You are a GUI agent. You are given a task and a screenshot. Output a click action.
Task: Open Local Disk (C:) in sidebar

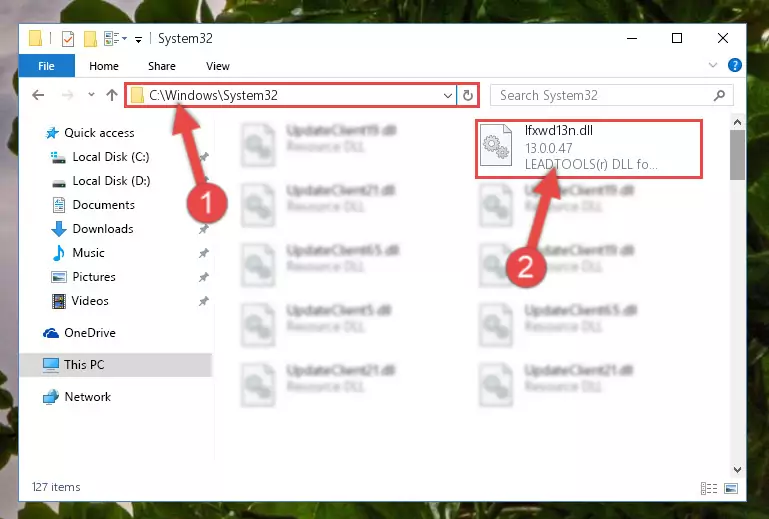click(111, 157)
